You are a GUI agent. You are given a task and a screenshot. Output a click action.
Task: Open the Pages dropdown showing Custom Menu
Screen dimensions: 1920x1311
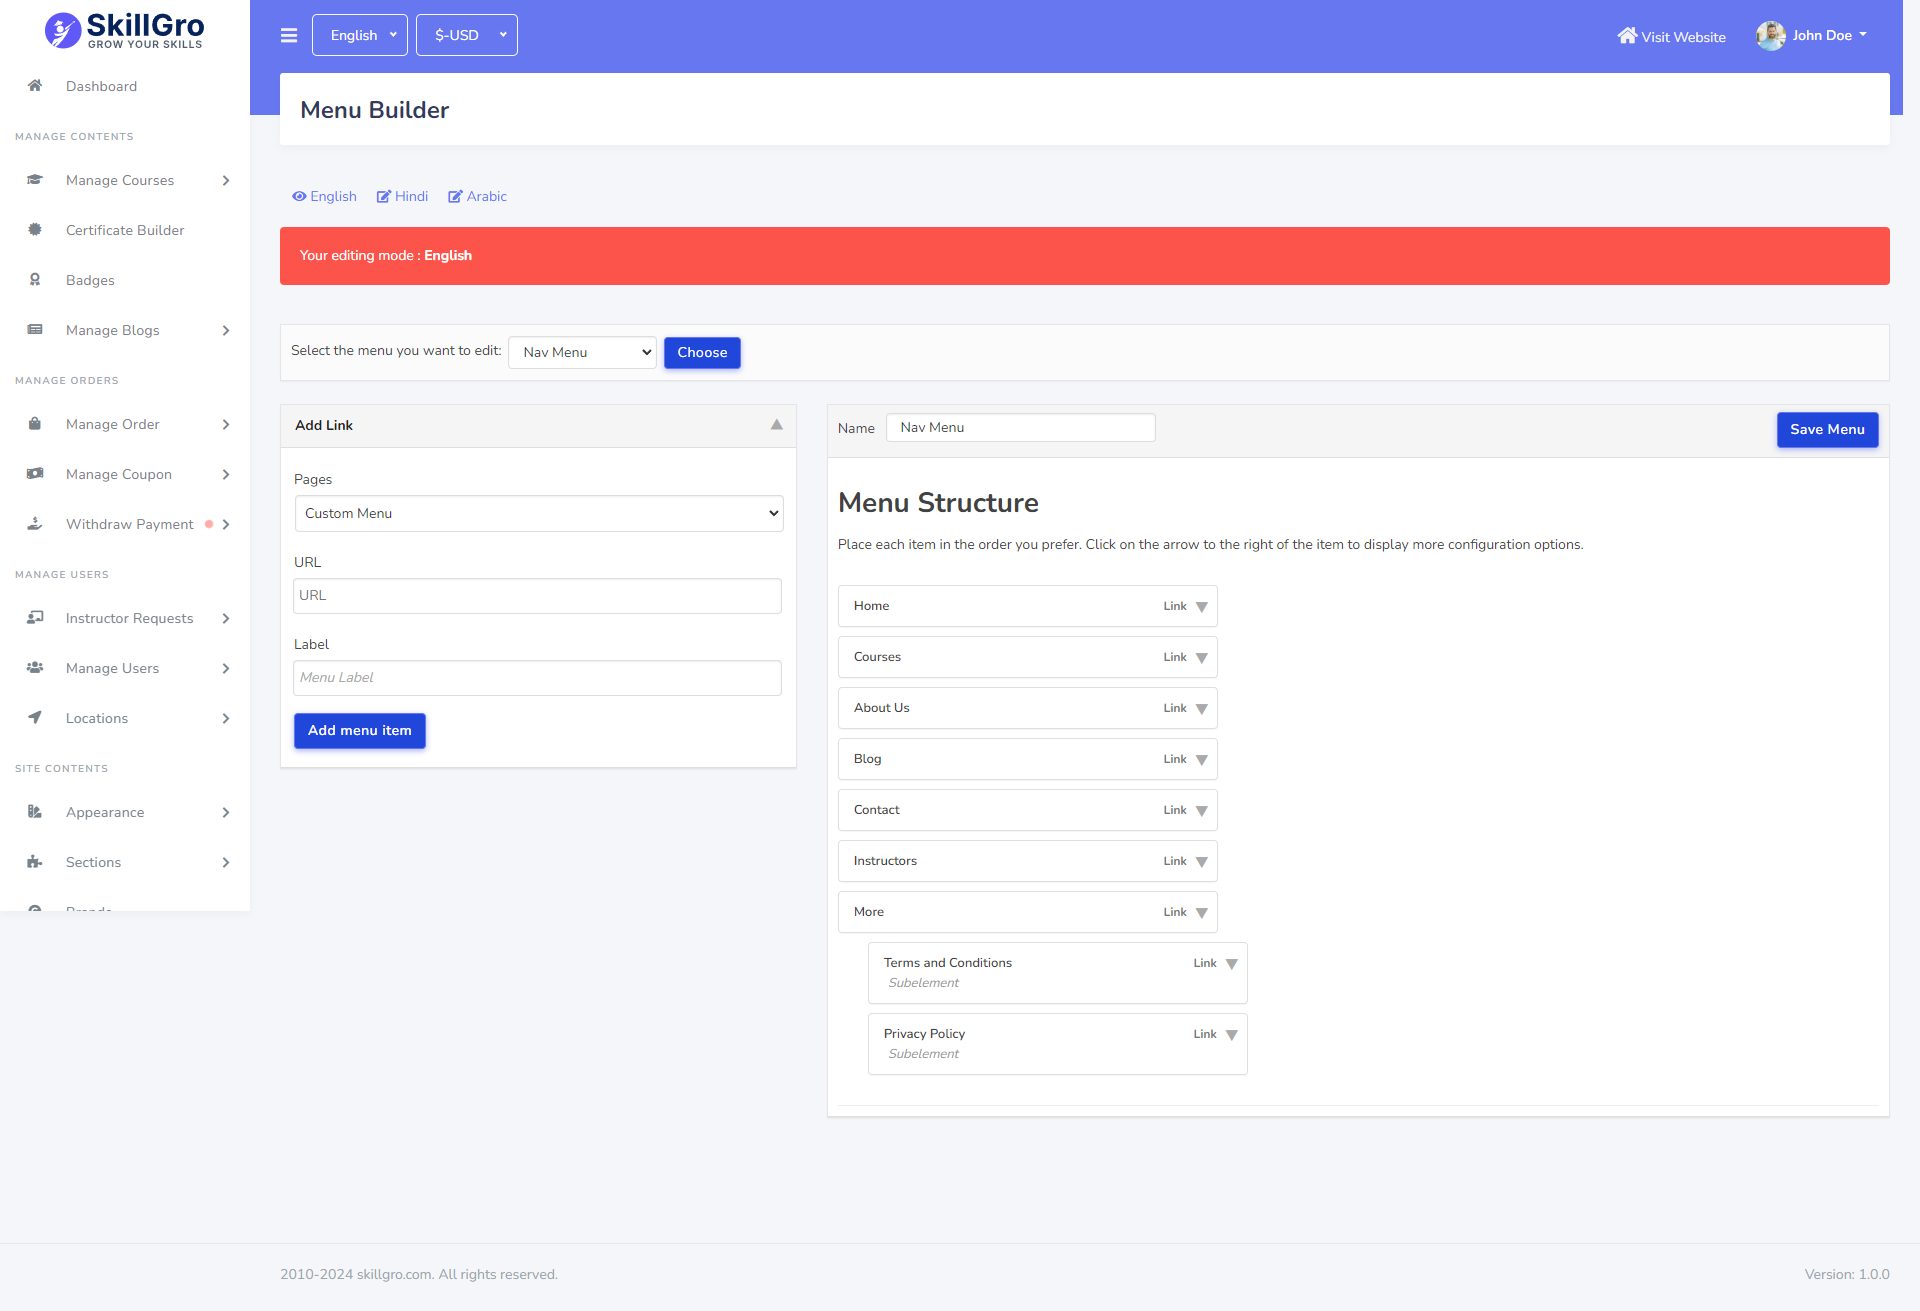538,513
